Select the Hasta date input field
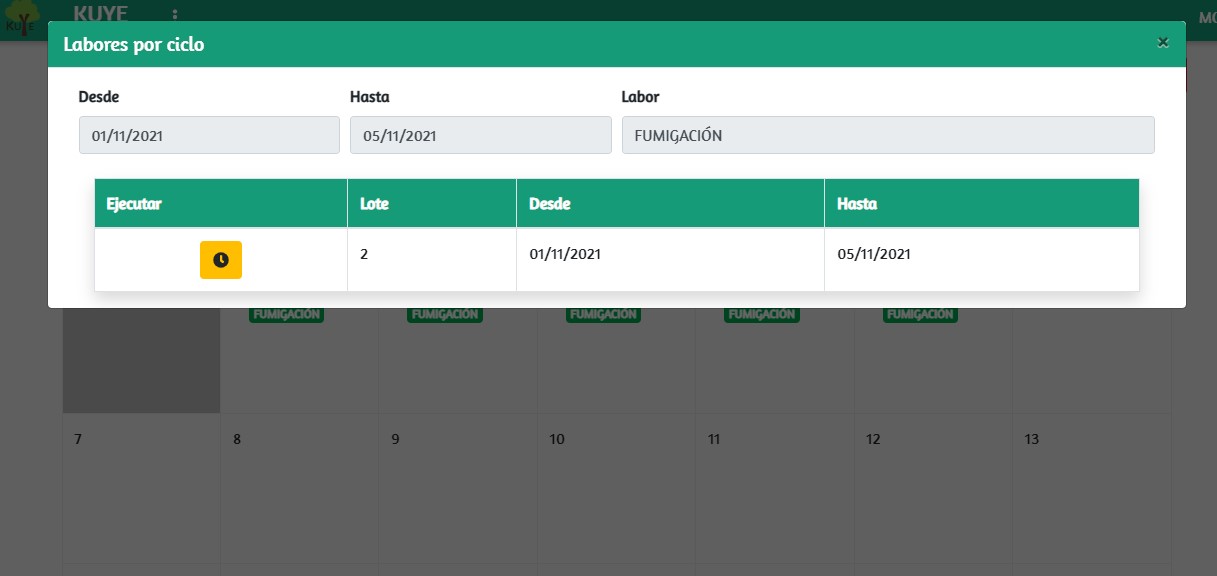The width and height of the screenshot is (1217, 576). (x=480, y=135)
